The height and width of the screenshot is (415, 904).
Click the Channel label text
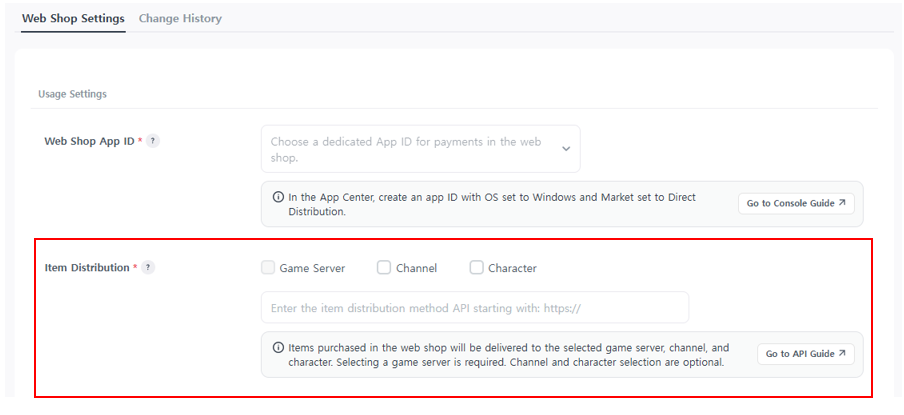(x=416, y=268)
